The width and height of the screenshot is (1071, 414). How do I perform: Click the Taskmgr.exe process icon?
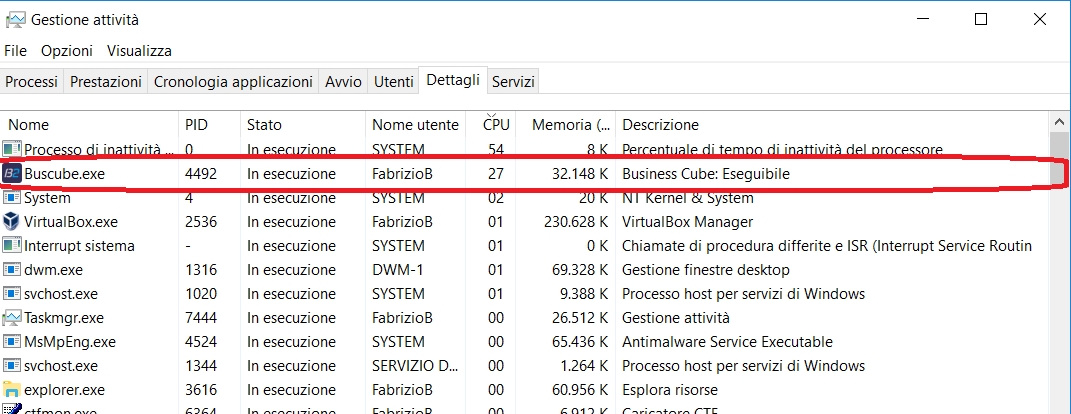pyautogui.click(x=13, y=318)
